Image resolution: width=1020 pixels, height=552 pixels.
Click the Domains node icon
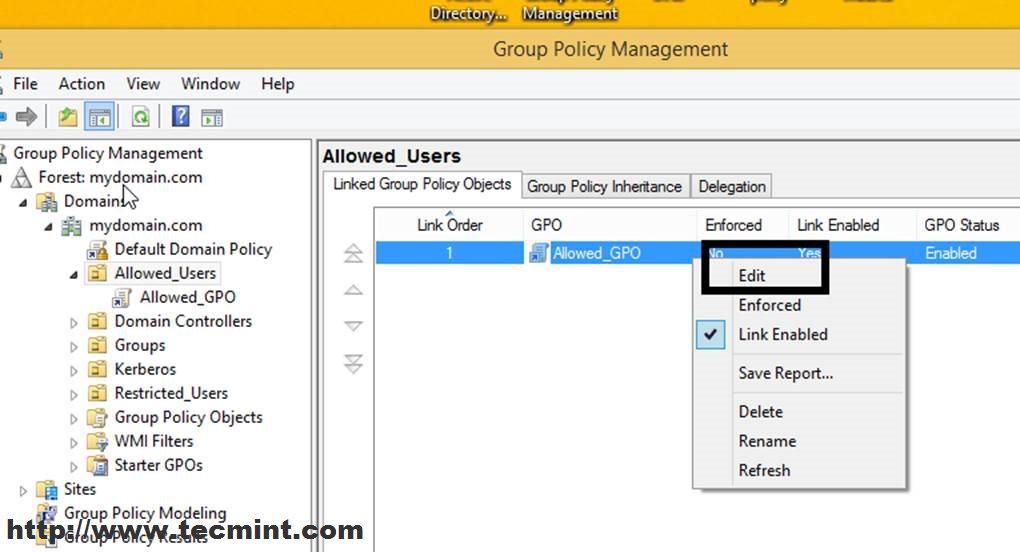[x=46, y=202]
